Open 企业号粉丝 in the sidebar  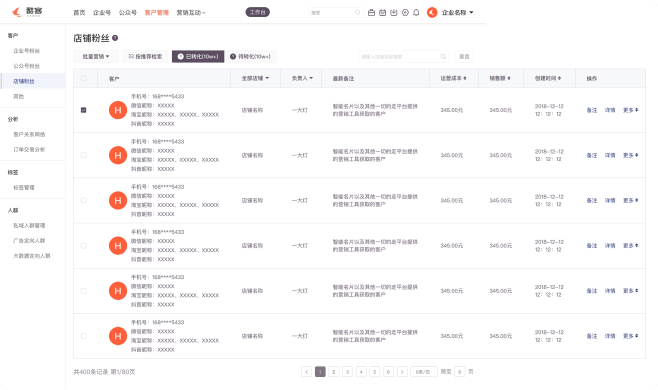point(26,51)
